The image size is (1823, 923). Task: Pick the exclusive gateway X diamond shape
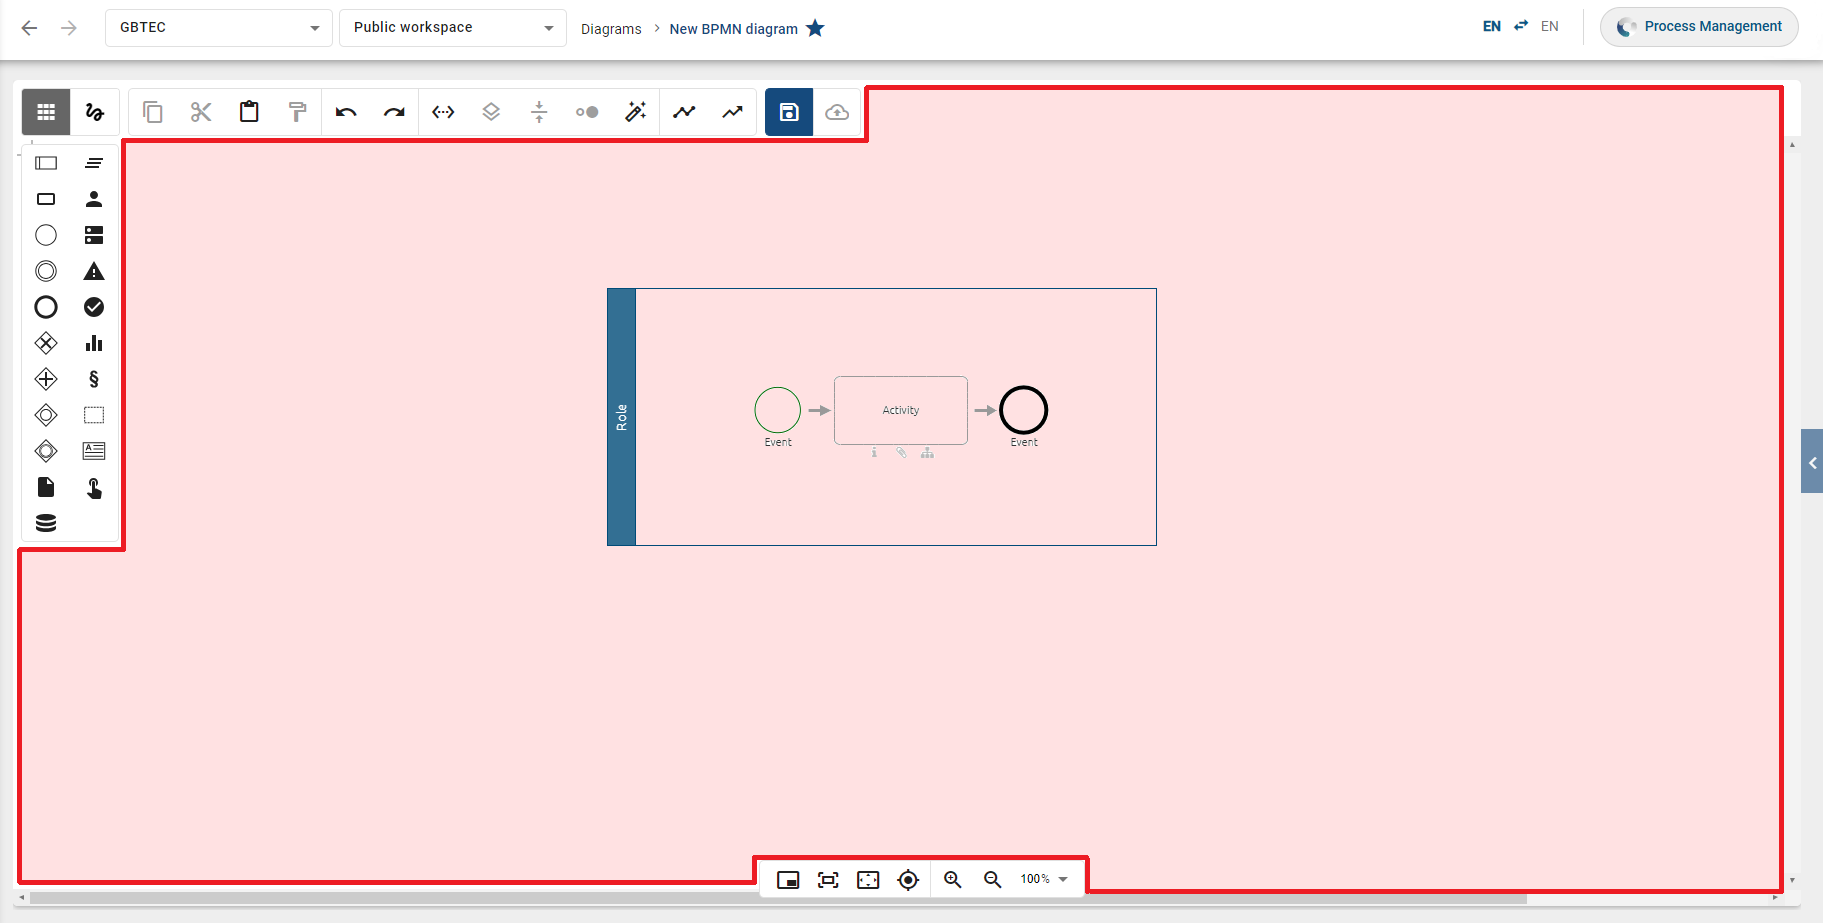[46, 343]
